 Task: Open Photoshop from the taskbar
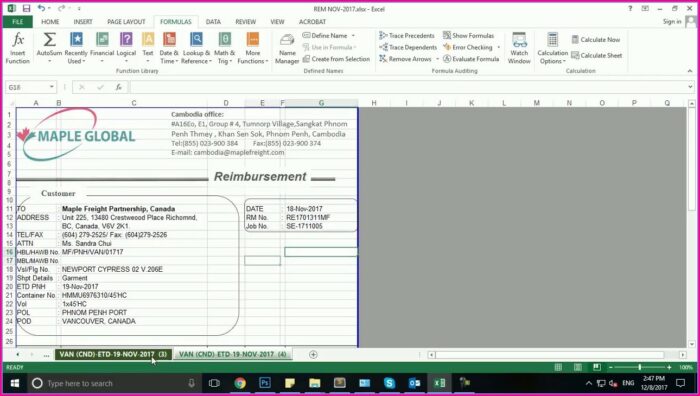265,383
